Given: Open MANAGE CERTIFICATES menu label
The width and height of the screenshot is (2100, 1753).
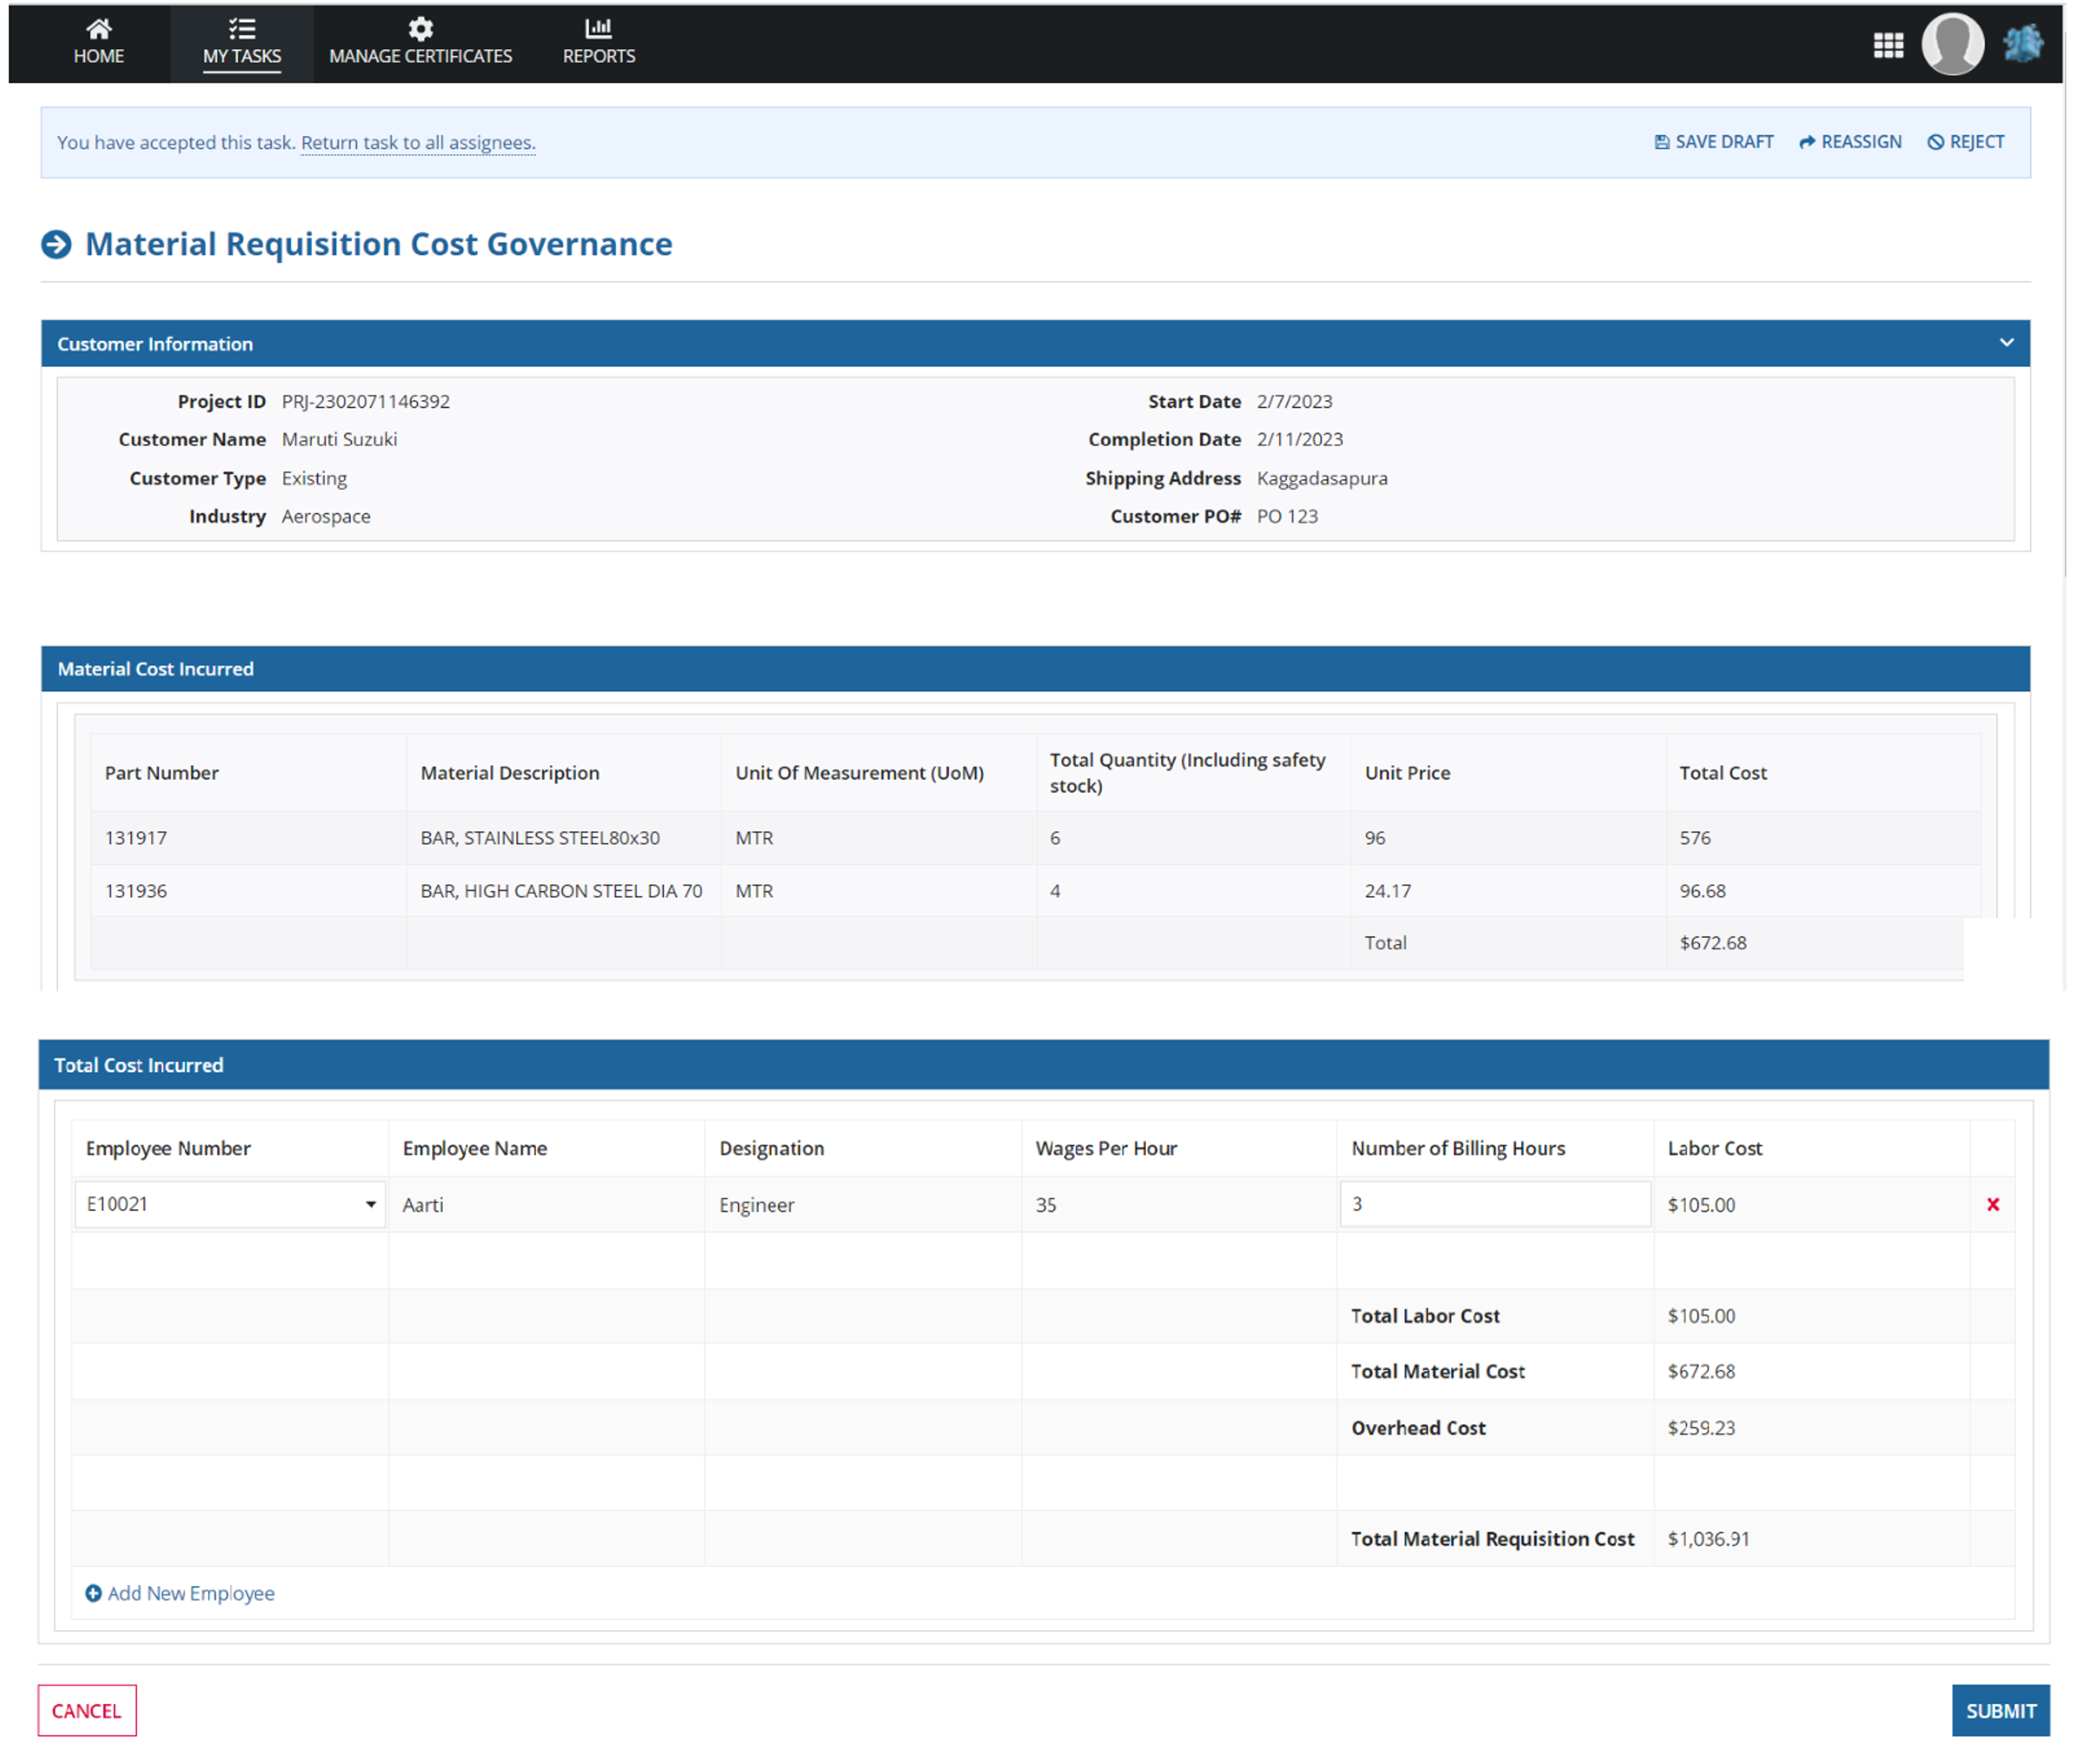Looking at the screenshot, I should [421, 56].
